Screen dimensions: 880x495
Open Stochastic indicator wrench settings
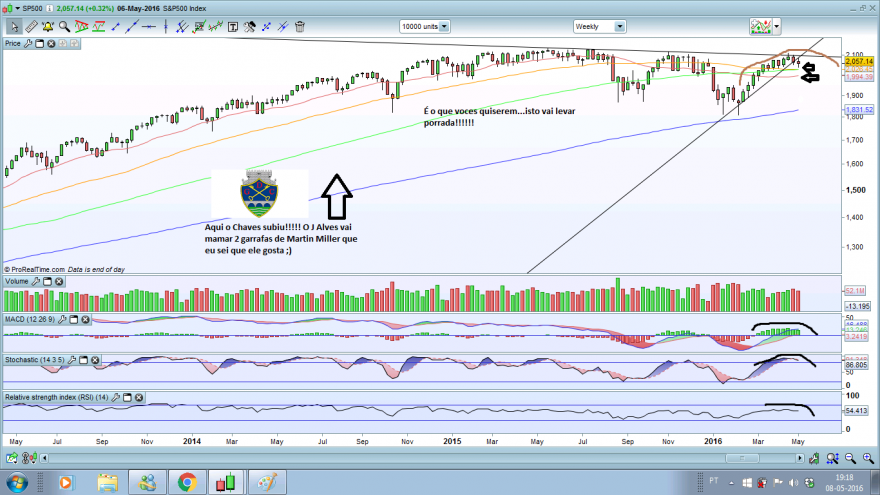click(72, 360)
